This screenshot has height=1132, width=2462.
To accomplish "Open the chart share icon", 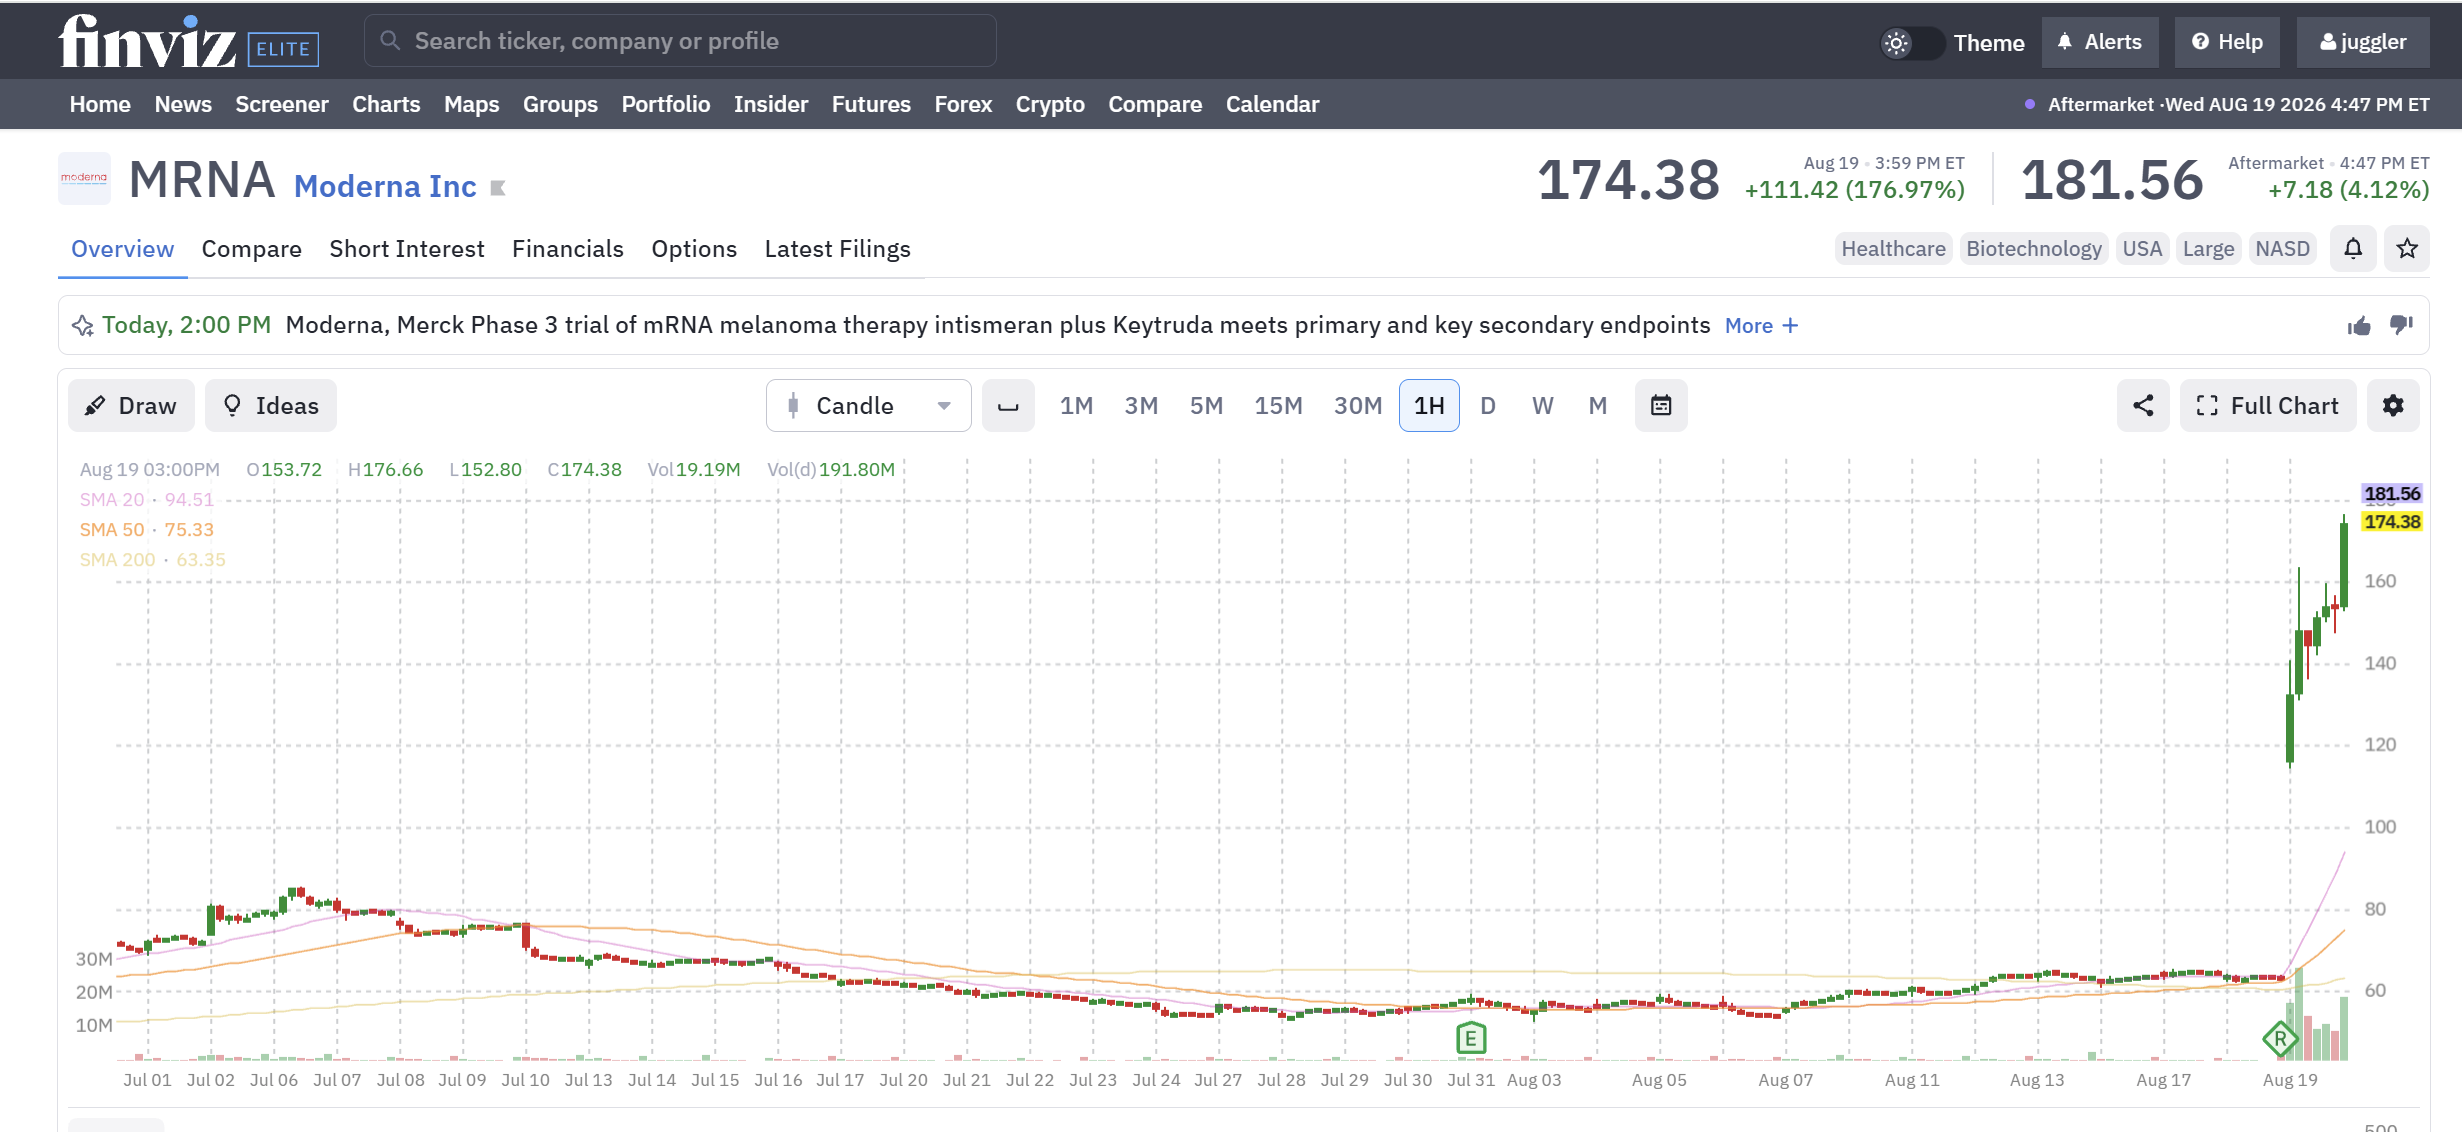I will (2143, 405).
